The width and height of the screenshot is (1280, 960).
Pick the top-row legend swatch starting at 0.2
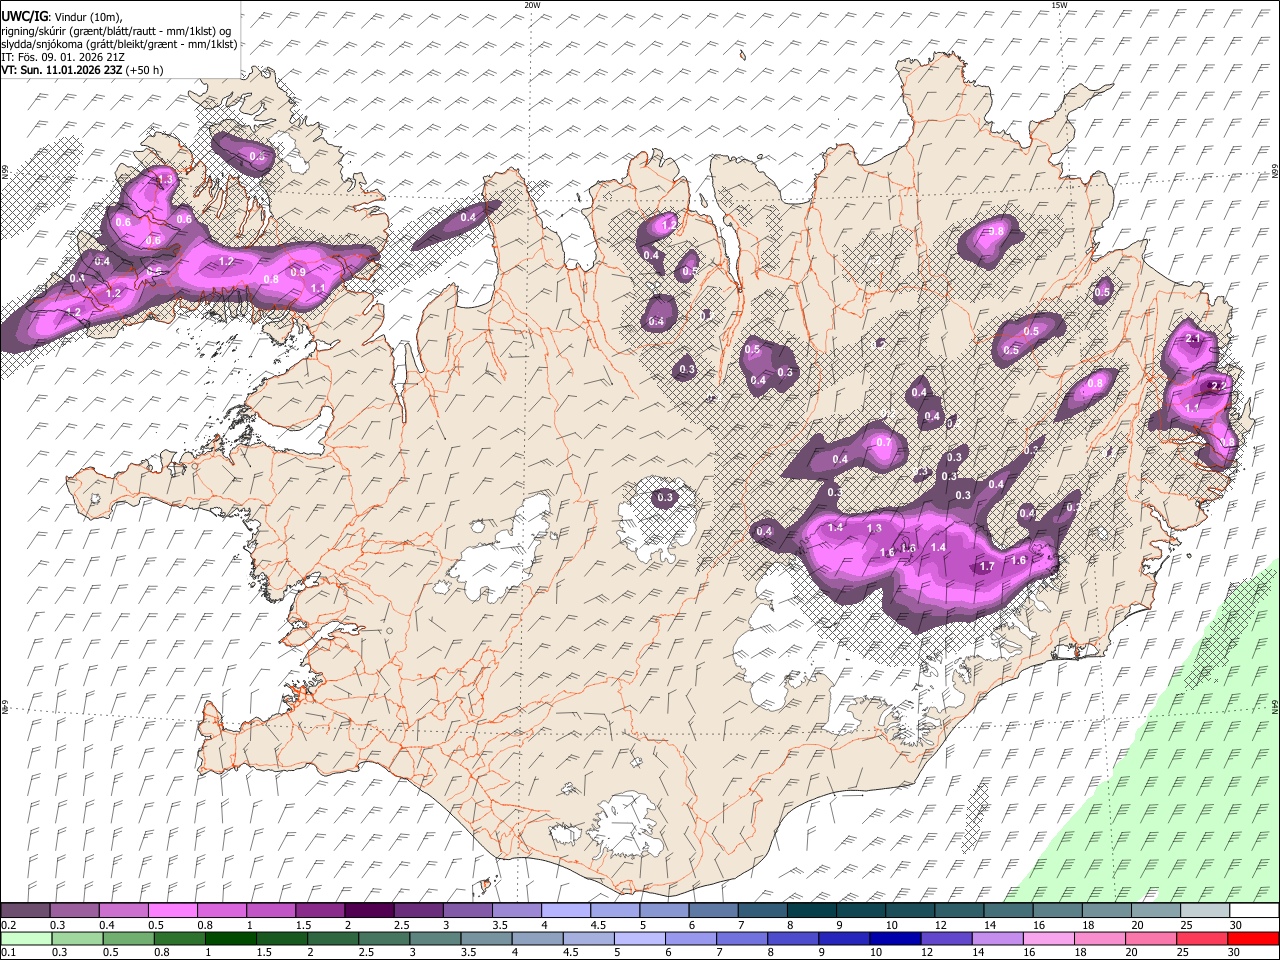tap(25, 911)
